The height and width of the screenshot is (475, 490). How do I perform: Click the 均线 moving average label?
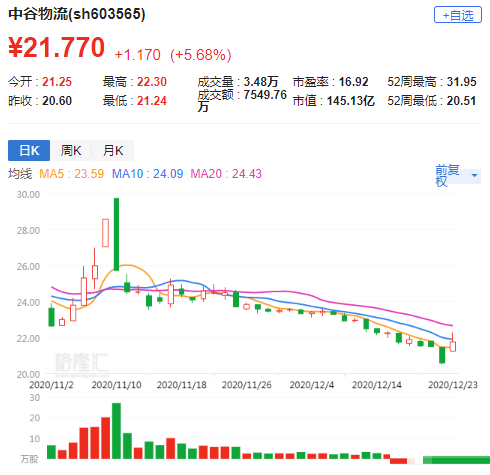point(20,174)
